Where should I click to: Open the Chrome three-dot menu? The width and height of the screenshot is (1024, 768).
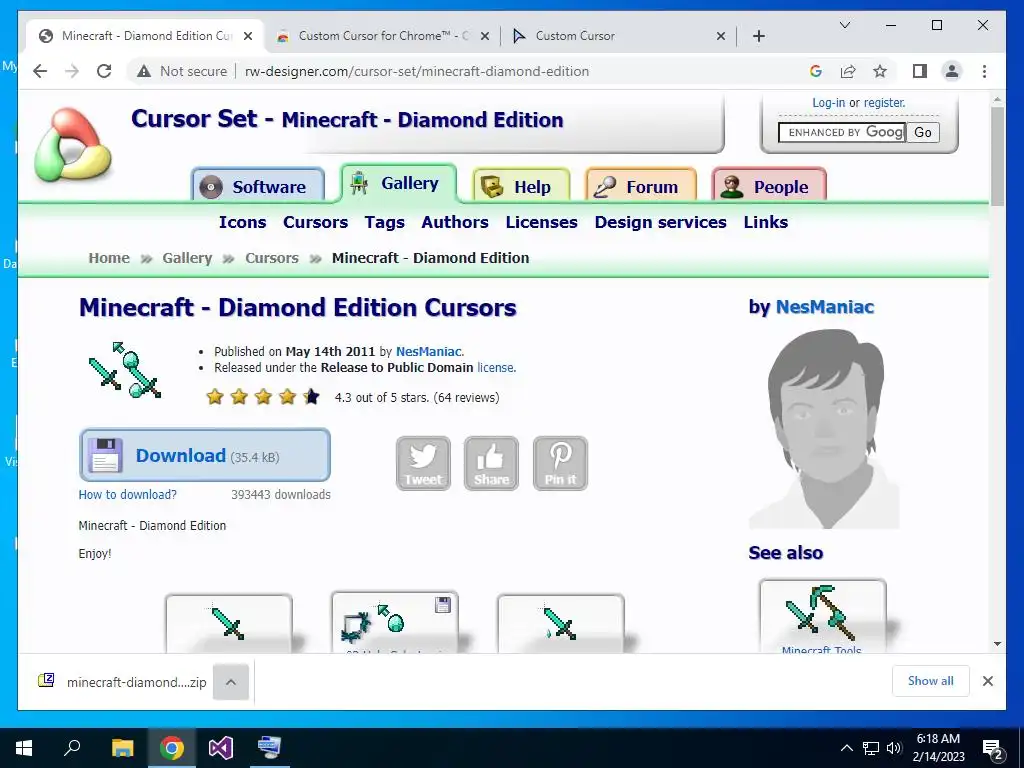(984, 71)
